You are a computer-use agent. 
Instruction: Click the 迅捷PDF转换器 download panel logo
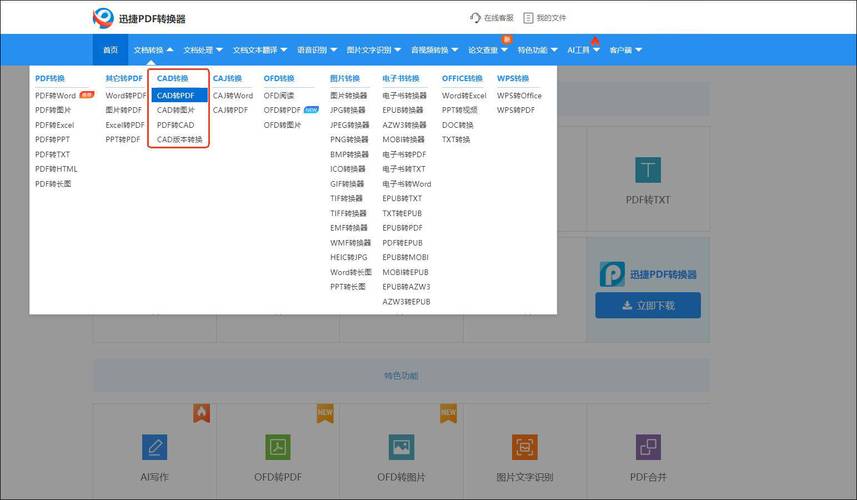[612, 274]
